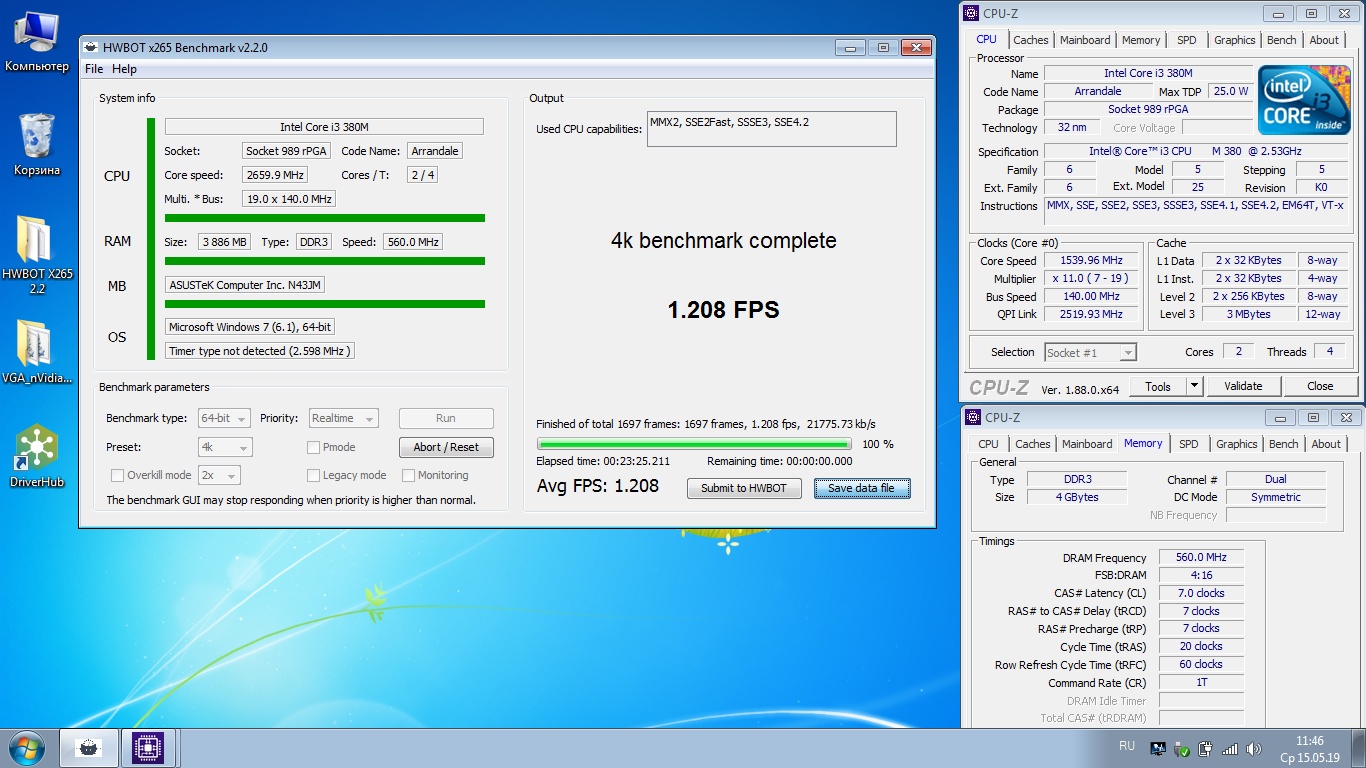
Task: Toggle the Legacy mode checkbox
Action: pyautogui.click(x=313, y=475)
